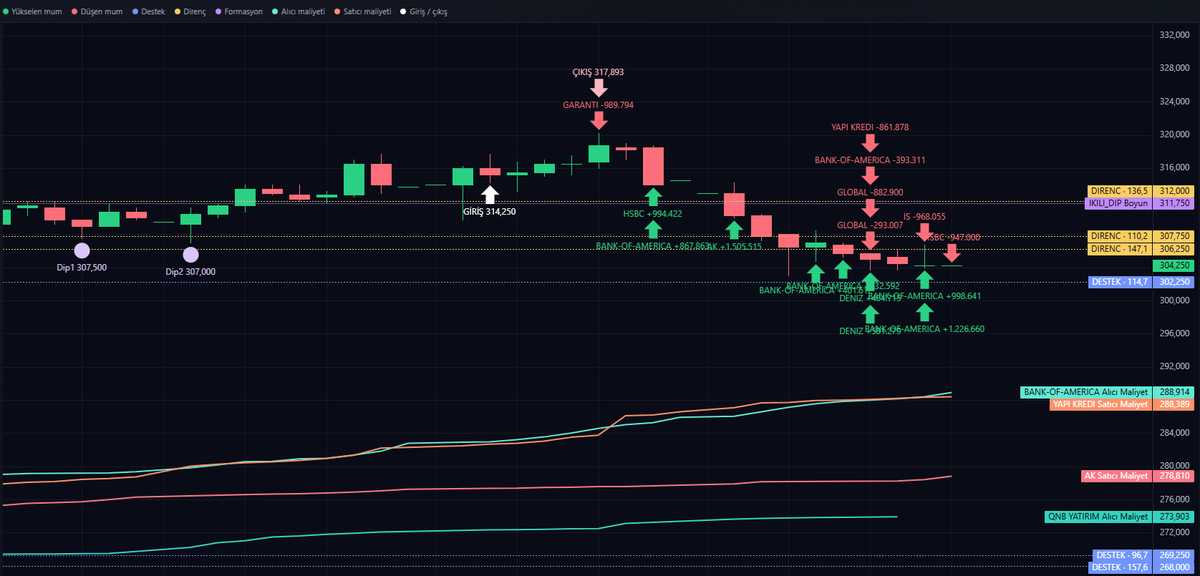Click the GARANTI -989.794 text label
1200x576 pixels.
coord(598,104)
